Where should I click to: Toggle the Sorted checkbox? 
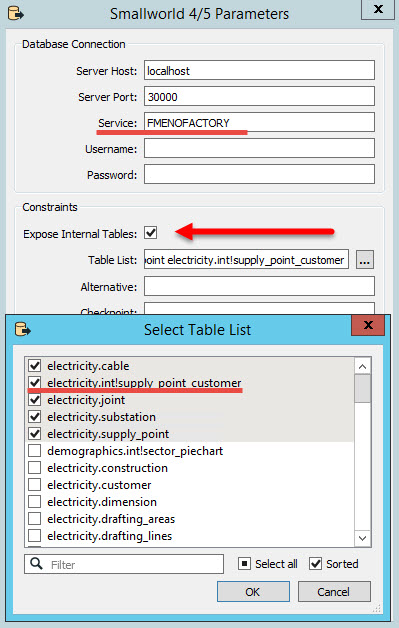(x=316, y=564)
